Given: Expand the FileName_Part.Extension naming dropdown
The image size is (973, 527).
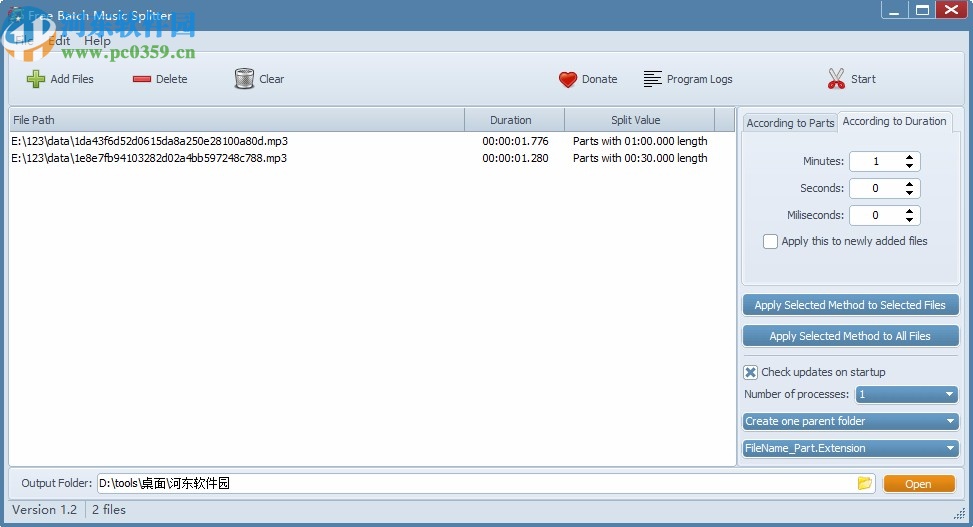Looking at the screenshot, I should tap(850, 448).
